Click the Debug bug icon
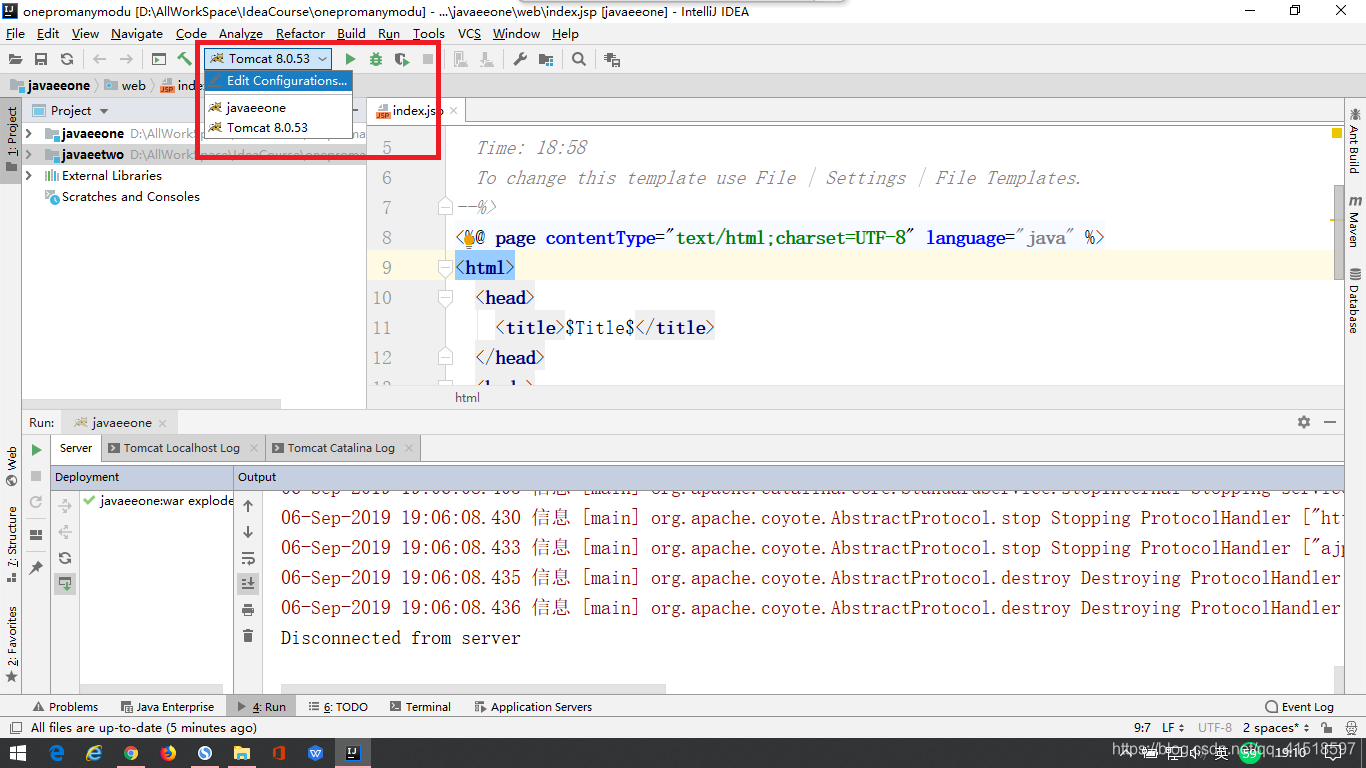 pos(376,60)
